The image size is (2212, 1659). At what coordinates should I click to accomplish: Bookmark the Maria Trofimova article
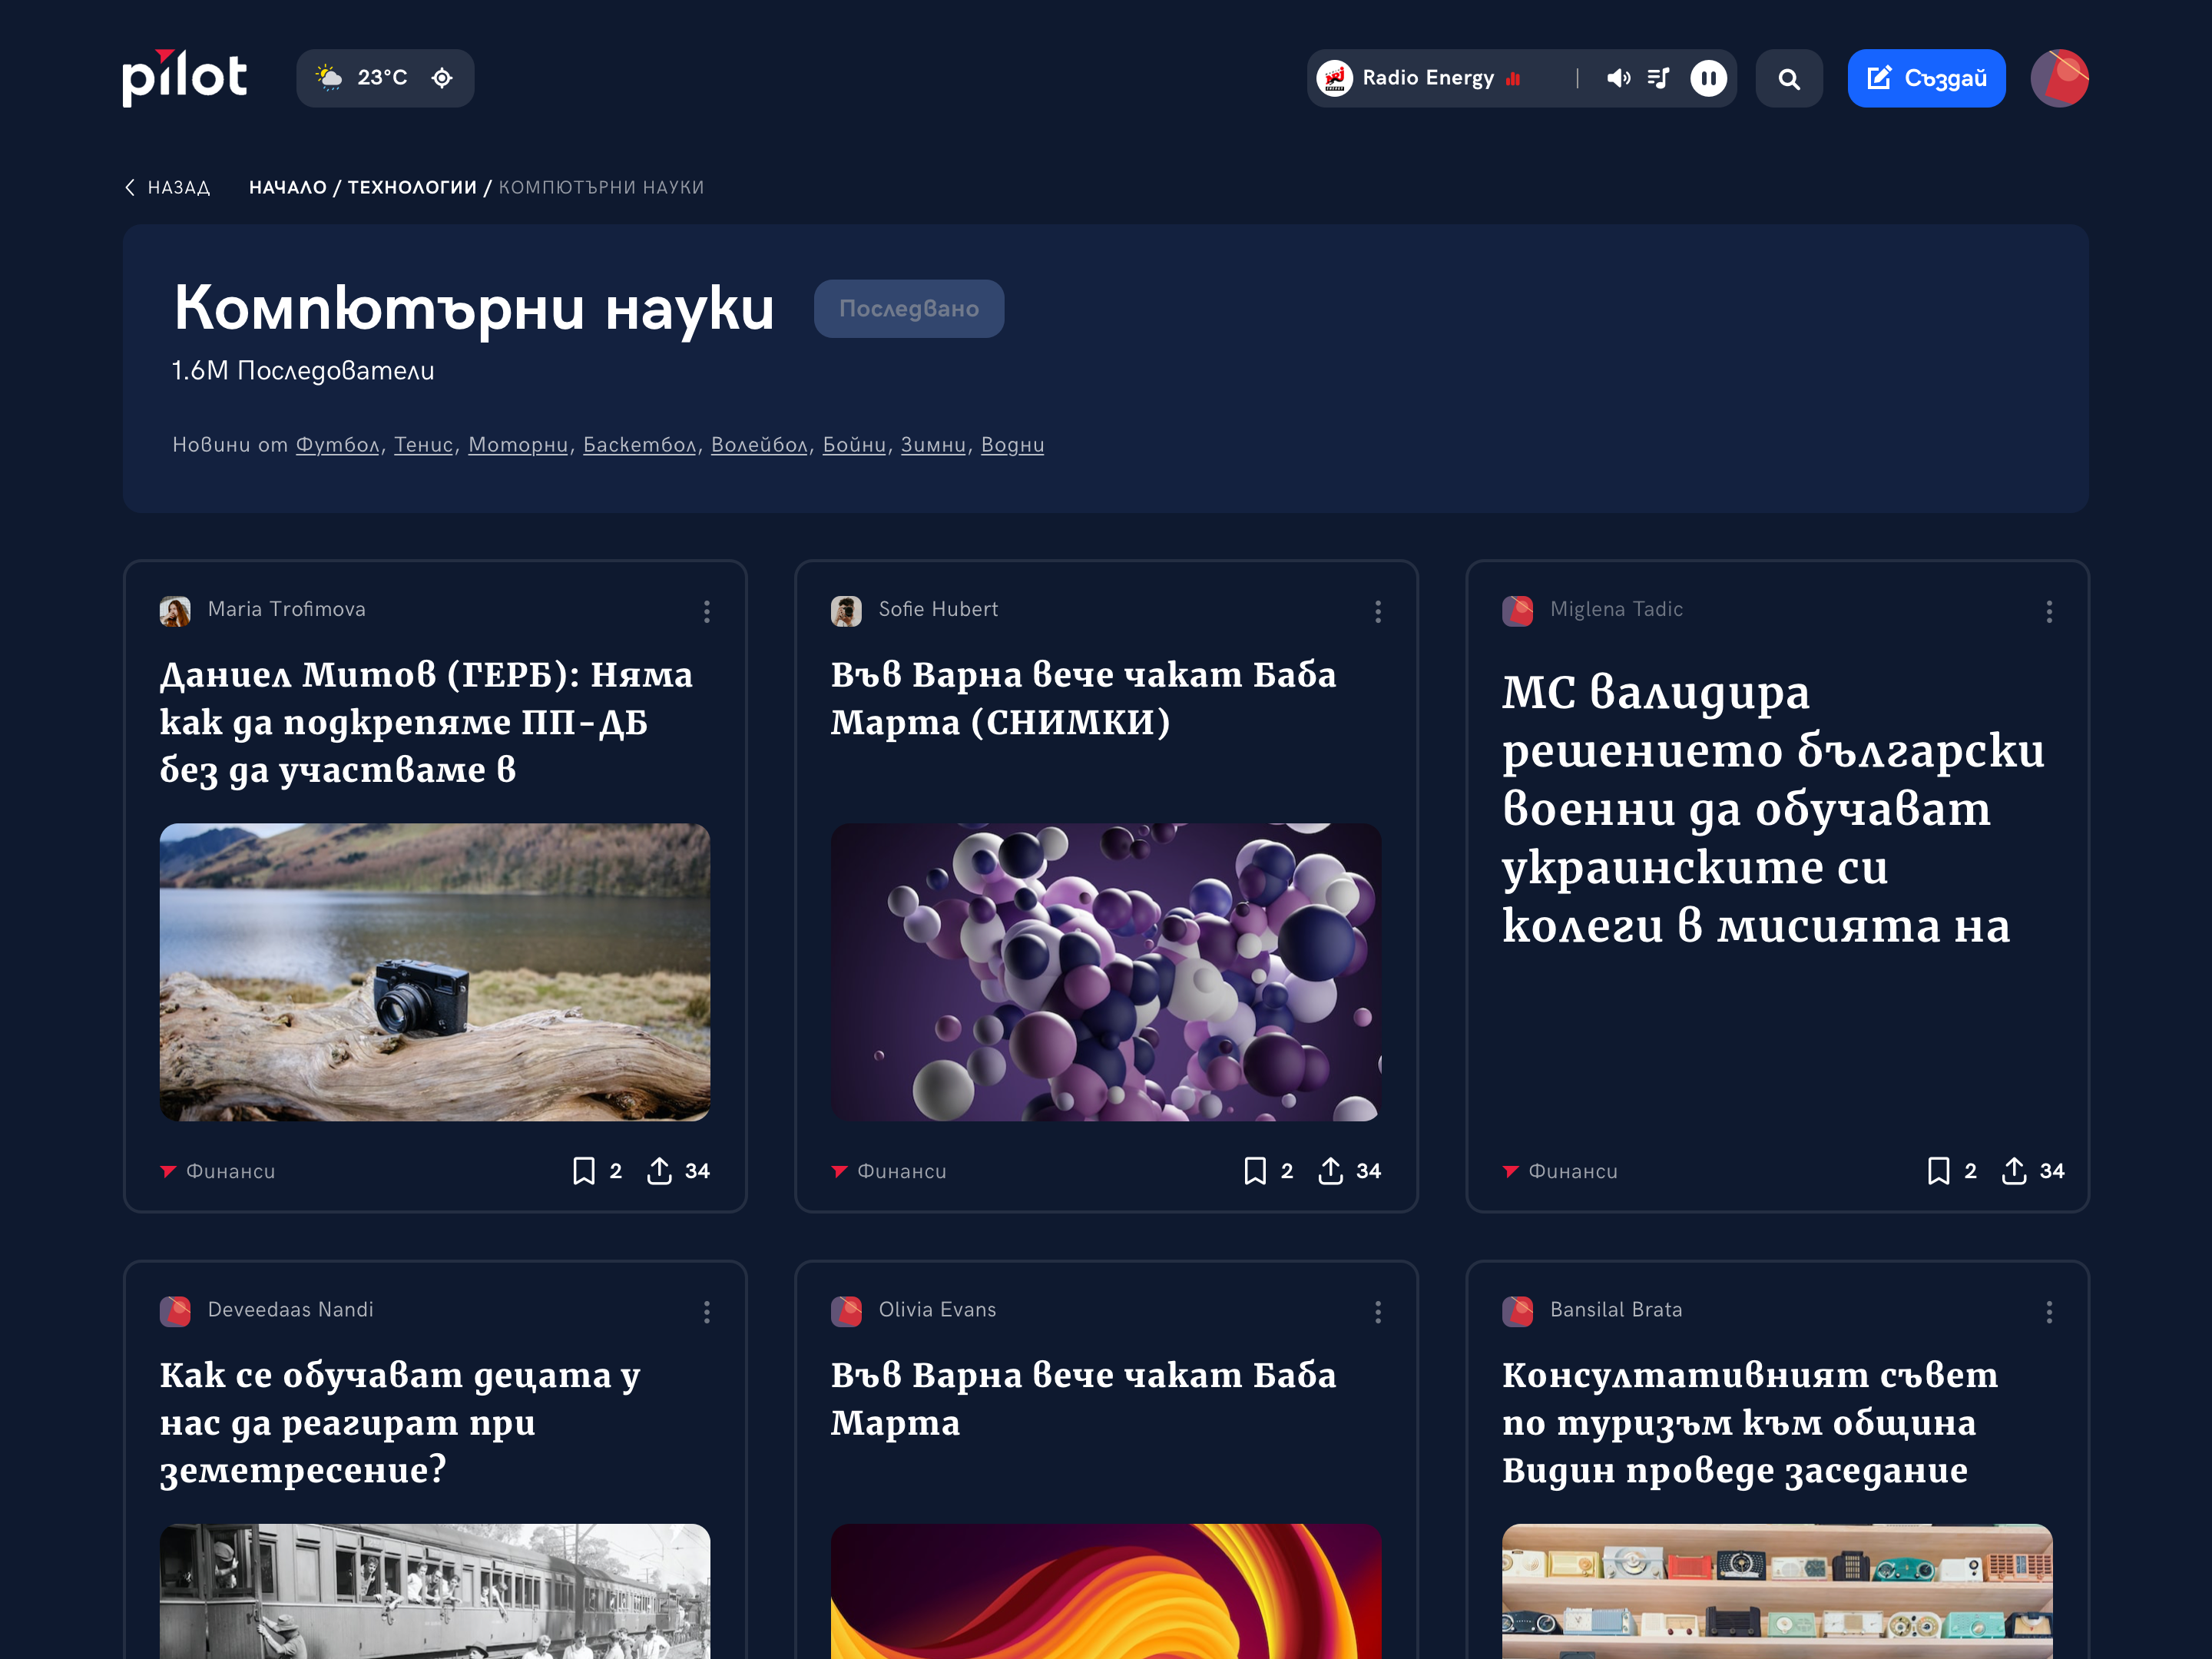[584, 1171]
